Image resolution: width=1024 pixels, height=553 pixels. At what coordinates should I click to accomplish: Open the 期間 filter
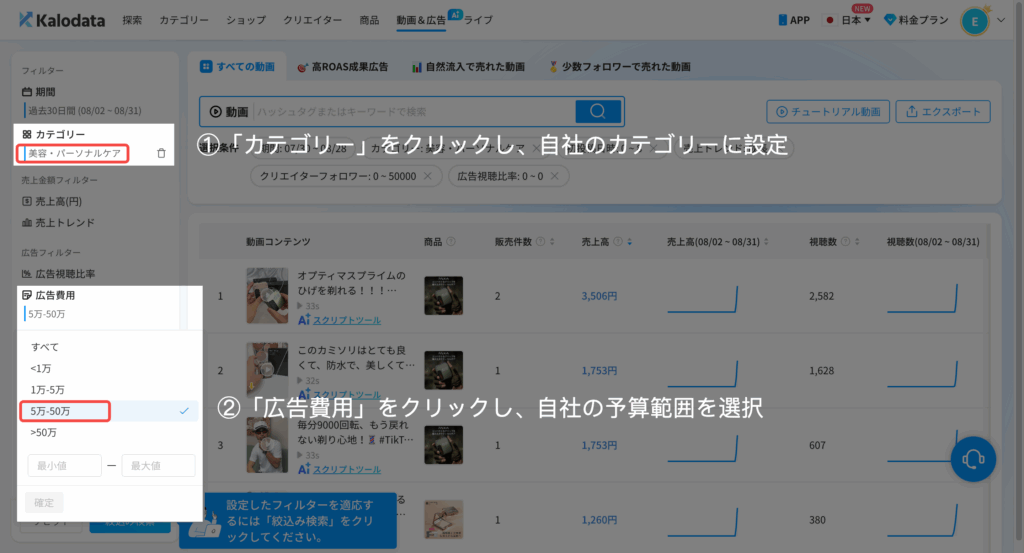[39, 92]
